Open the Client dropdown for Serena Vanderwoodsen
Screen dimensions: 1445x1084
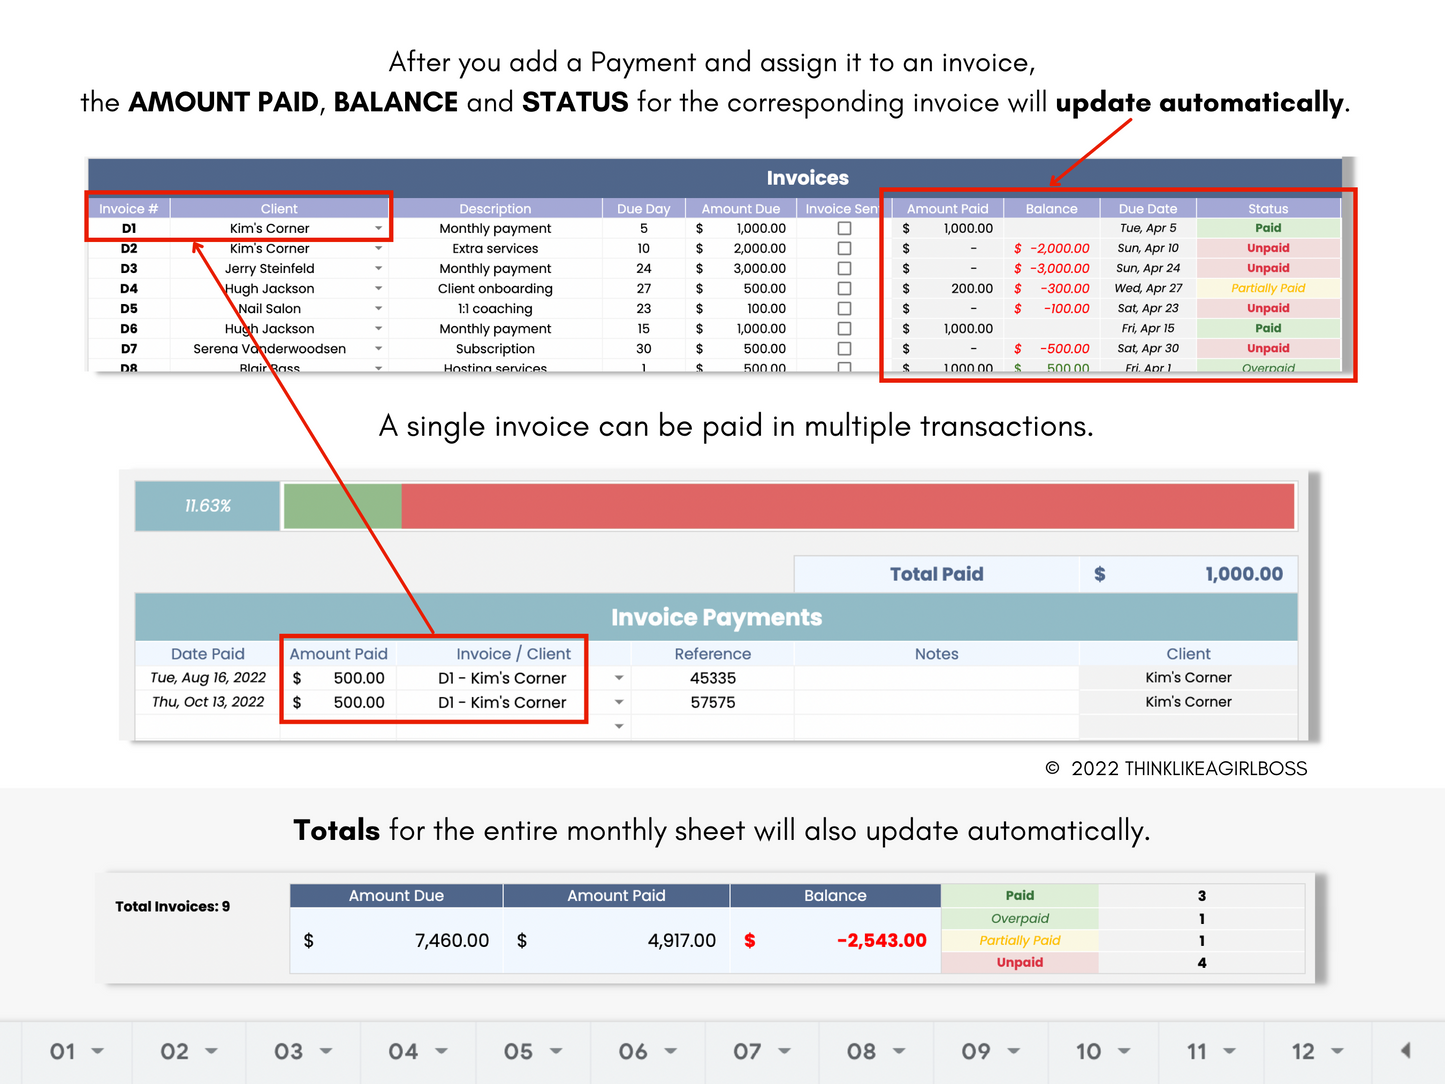click(378, 348)
